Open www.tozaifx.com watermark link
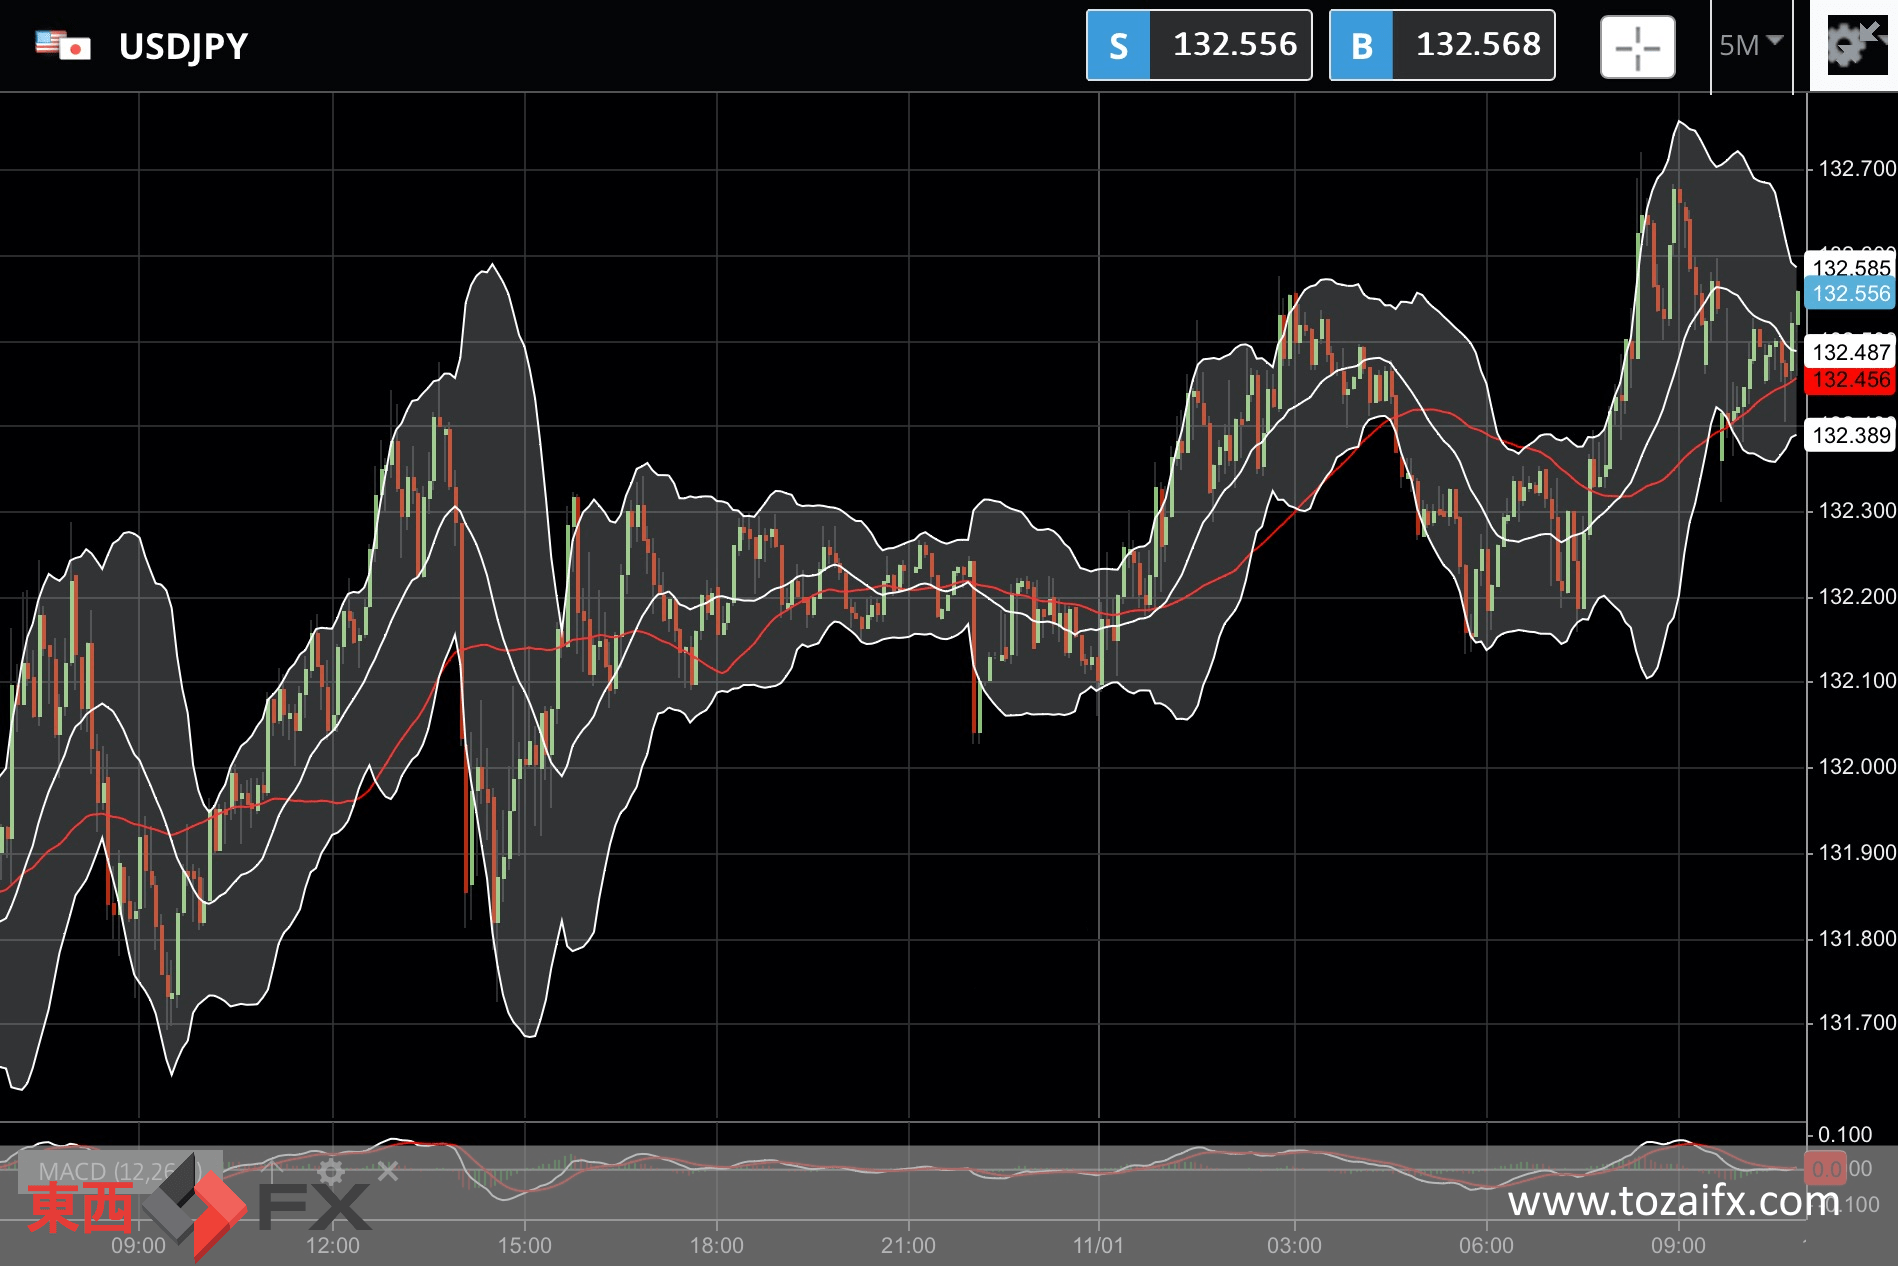1898x1266 pixels. coord(1673,1200)
